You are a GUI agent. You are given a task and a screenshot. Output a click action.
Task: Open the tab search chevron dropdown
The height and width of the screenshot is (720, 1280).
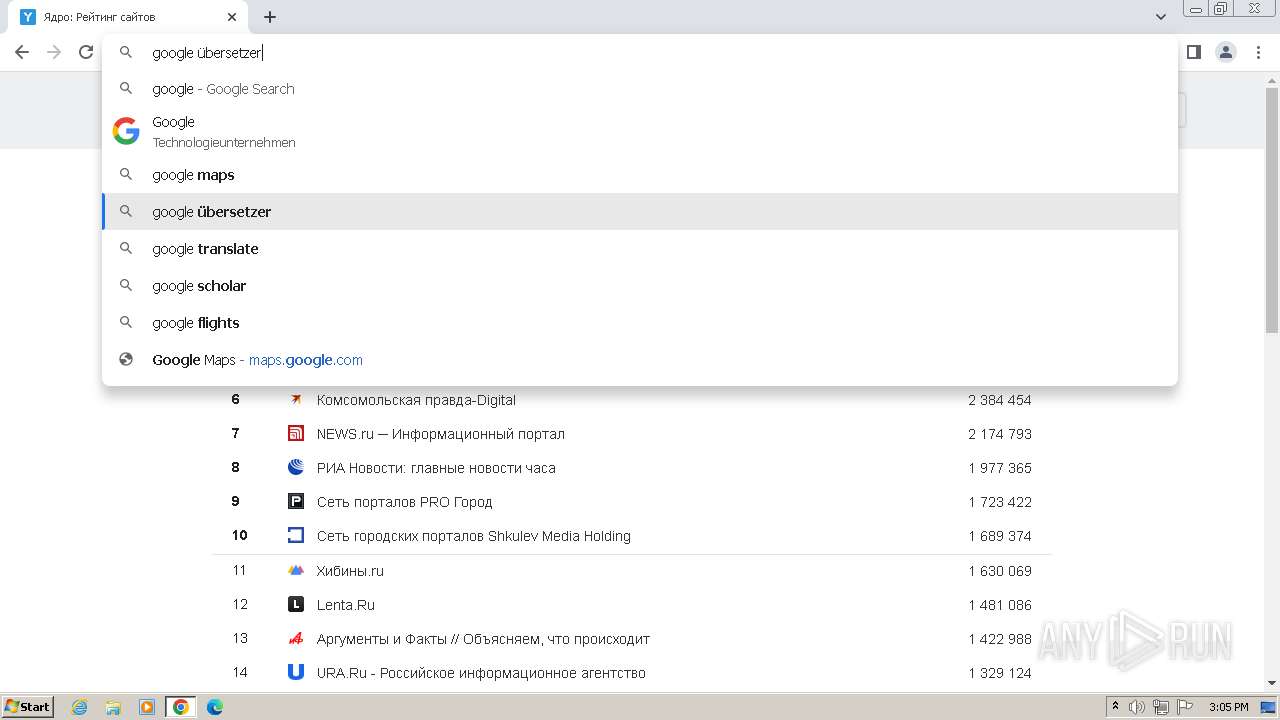1161,17
